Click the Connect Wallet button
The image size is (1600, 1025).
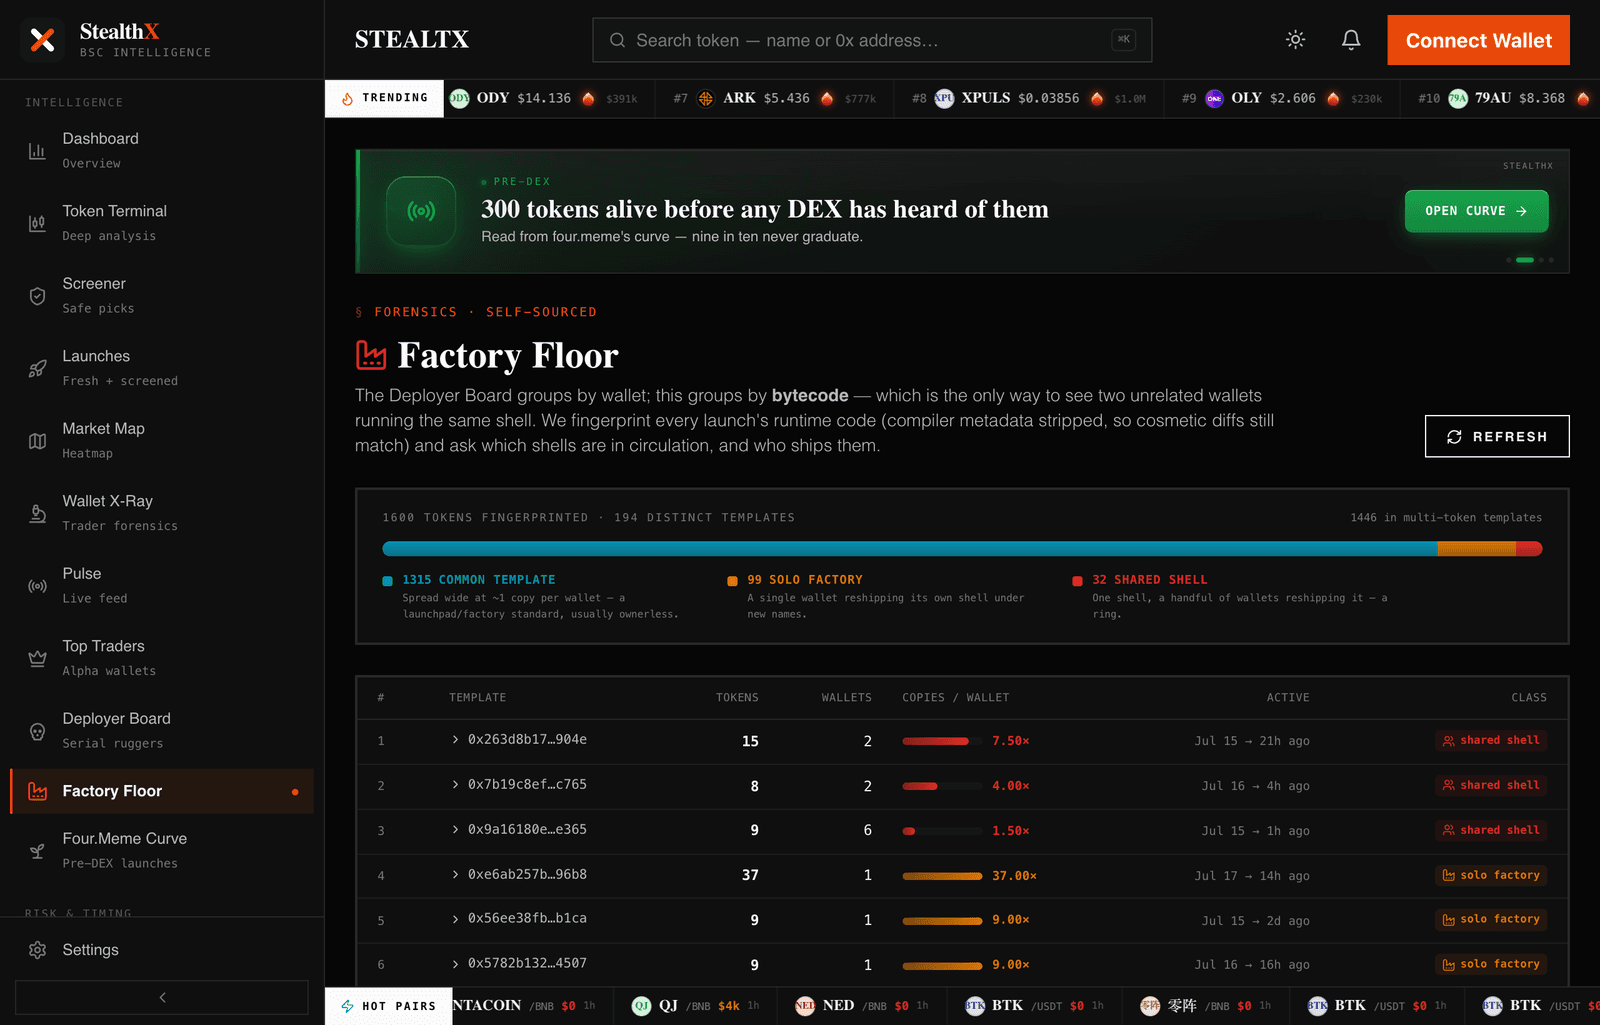click(1478, 40)
